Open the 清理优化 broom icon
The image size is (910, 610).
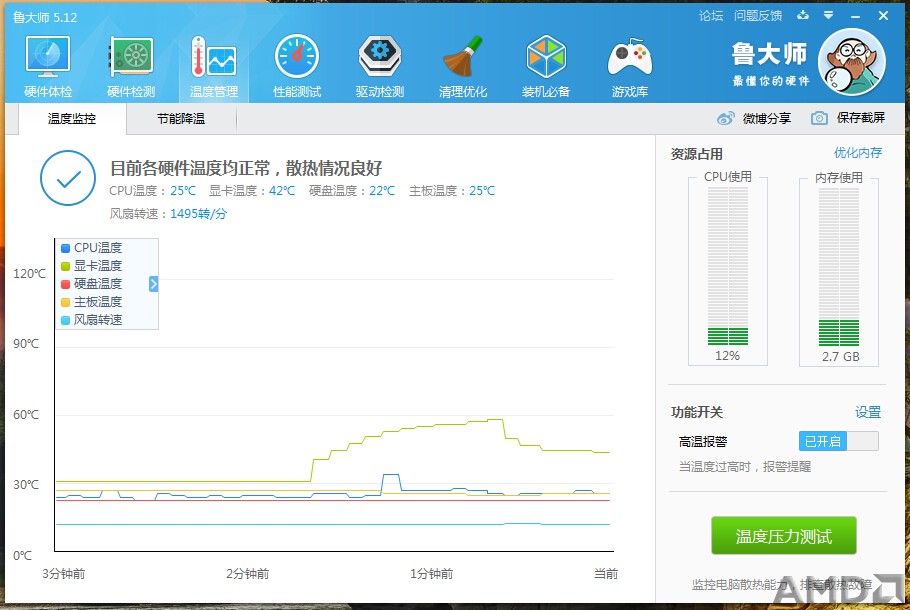pos(463,57)
